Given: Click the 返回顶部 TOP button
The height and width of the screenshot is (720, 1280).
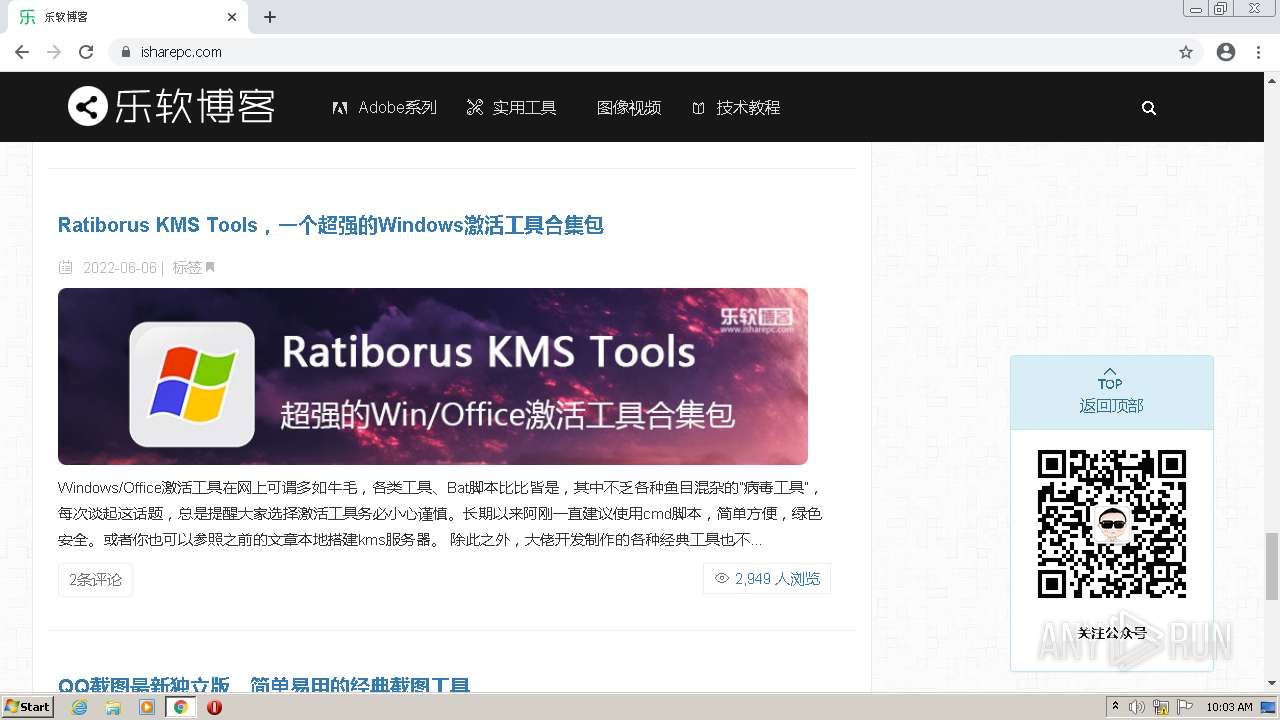Looking at the screenshot, I should 1111,392.
